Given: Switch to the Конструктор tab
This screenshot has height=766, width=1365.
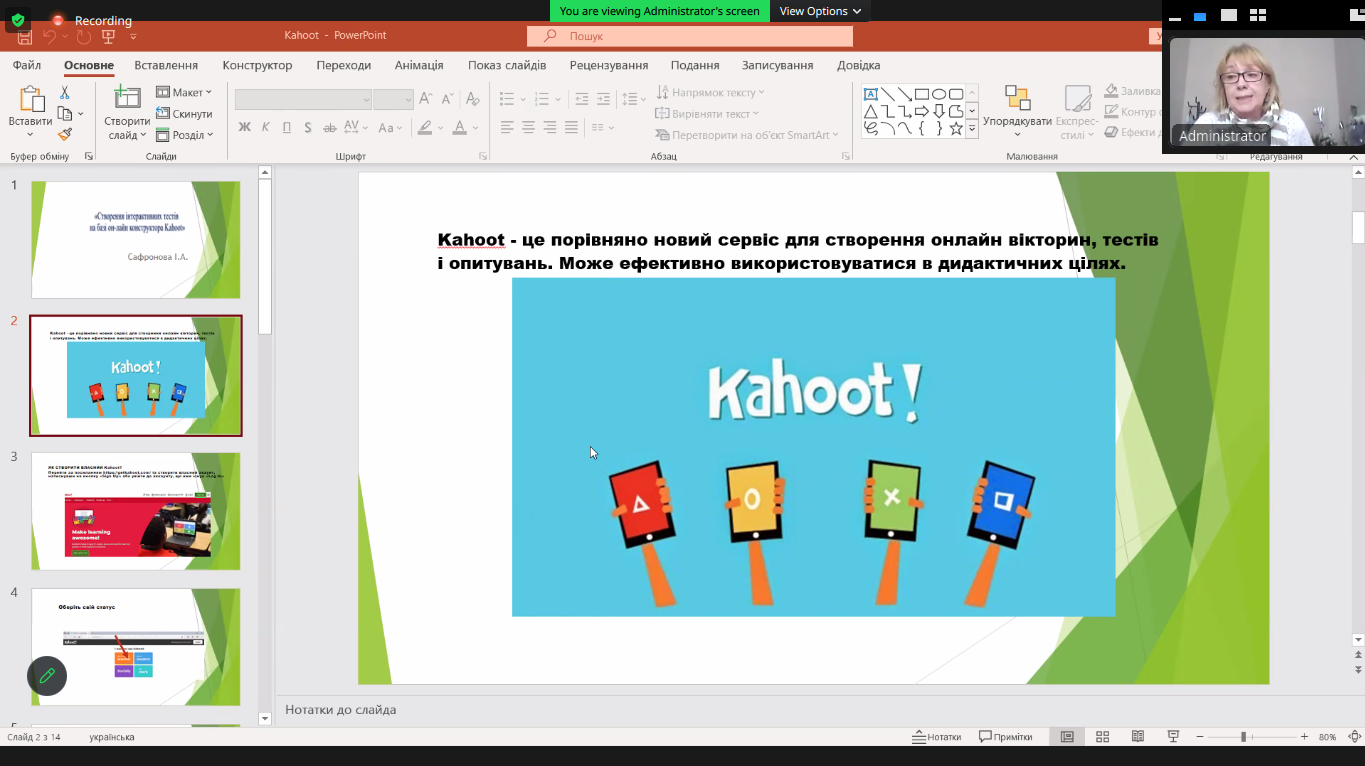Looking at the screenshot, I should 257,65.
